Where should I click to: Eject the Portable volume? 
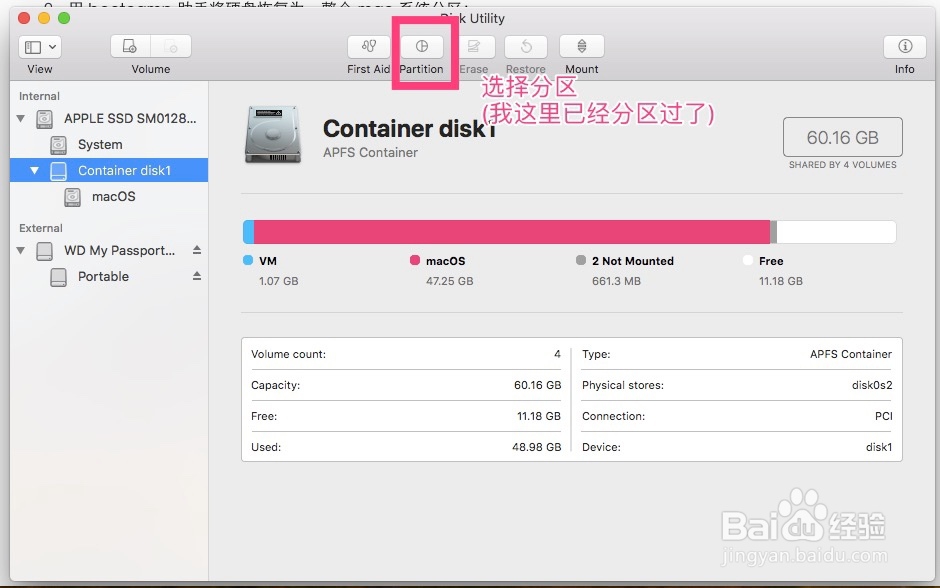197,276
